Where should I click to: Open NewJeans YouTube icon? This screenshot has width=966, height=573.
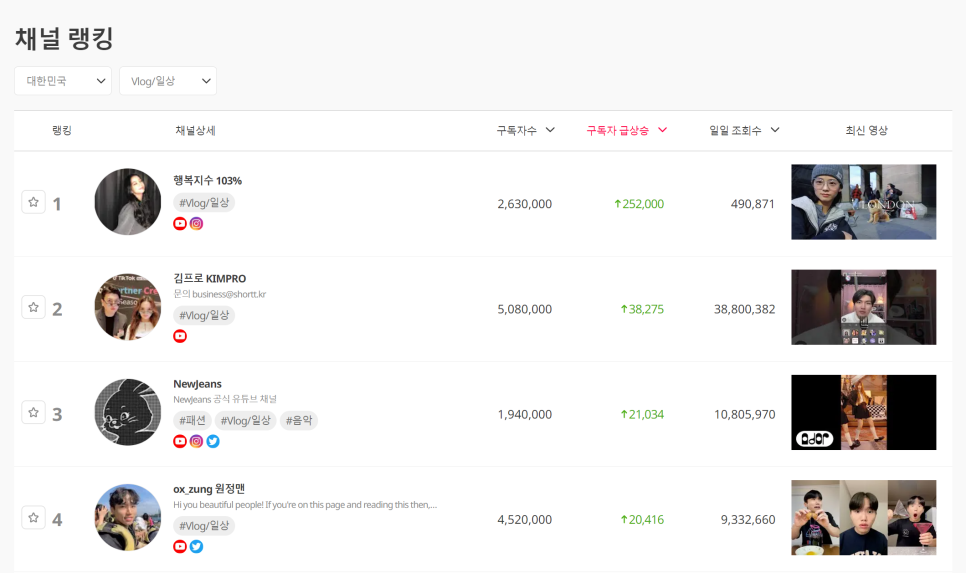point(180,441)
